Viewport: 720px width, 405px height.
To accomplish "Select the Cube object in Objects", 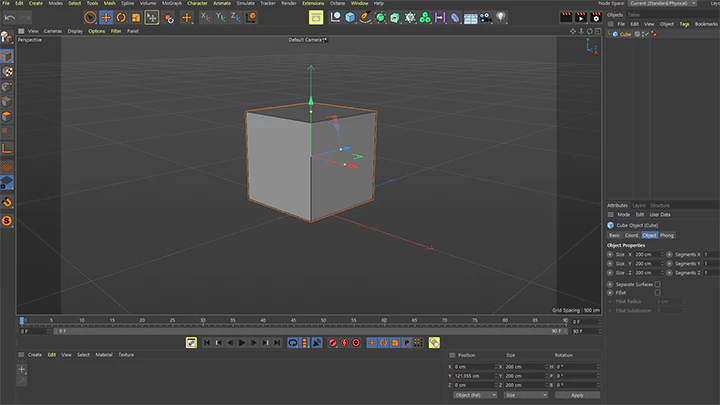I will (x=625, y=34).
